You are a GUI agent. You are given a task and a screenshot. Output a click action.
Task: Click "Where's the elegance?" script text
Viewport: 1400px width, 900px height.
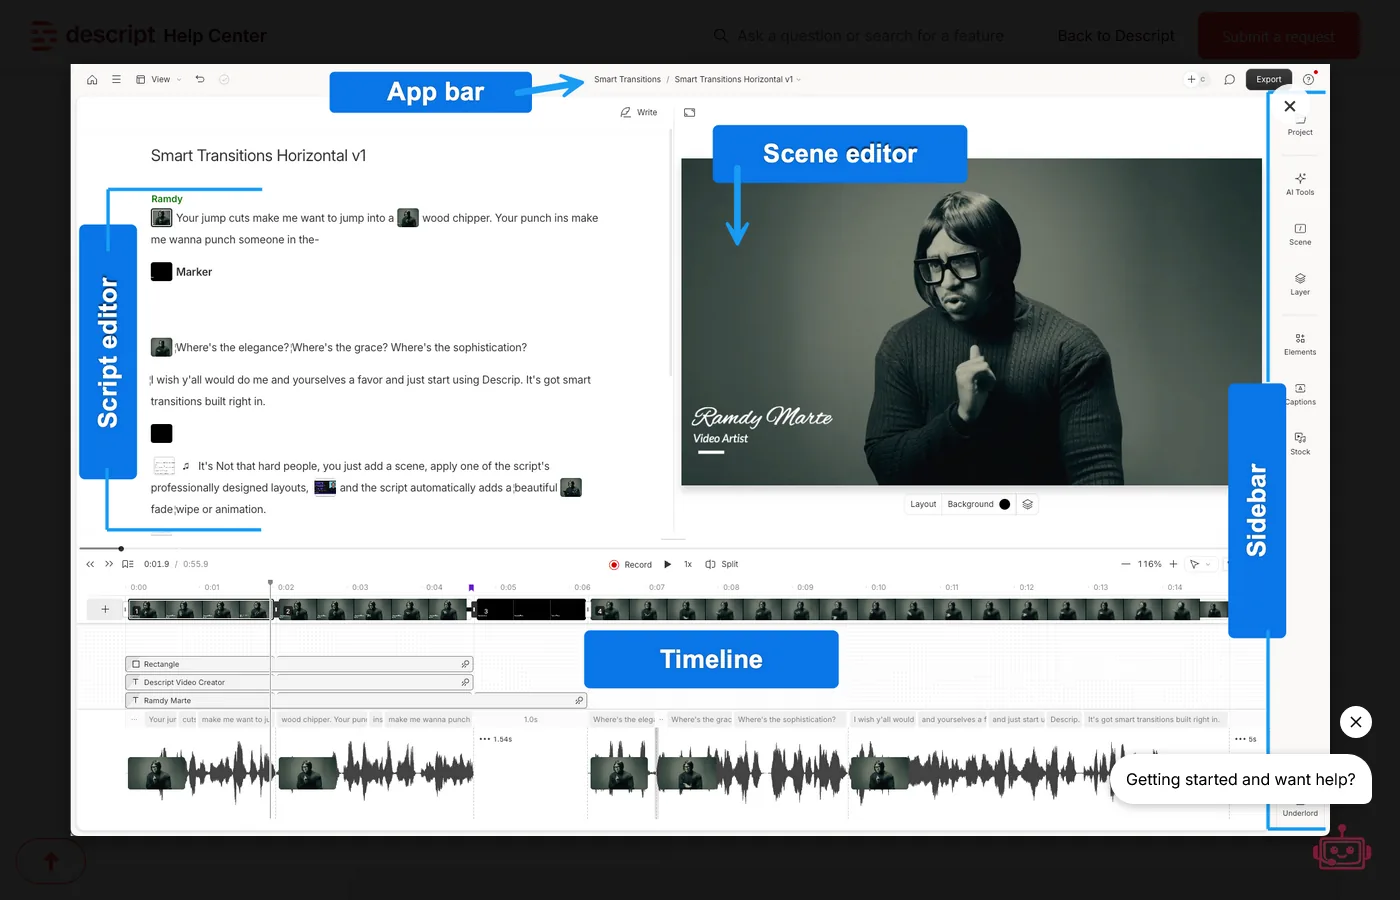[x=232, y=348]
